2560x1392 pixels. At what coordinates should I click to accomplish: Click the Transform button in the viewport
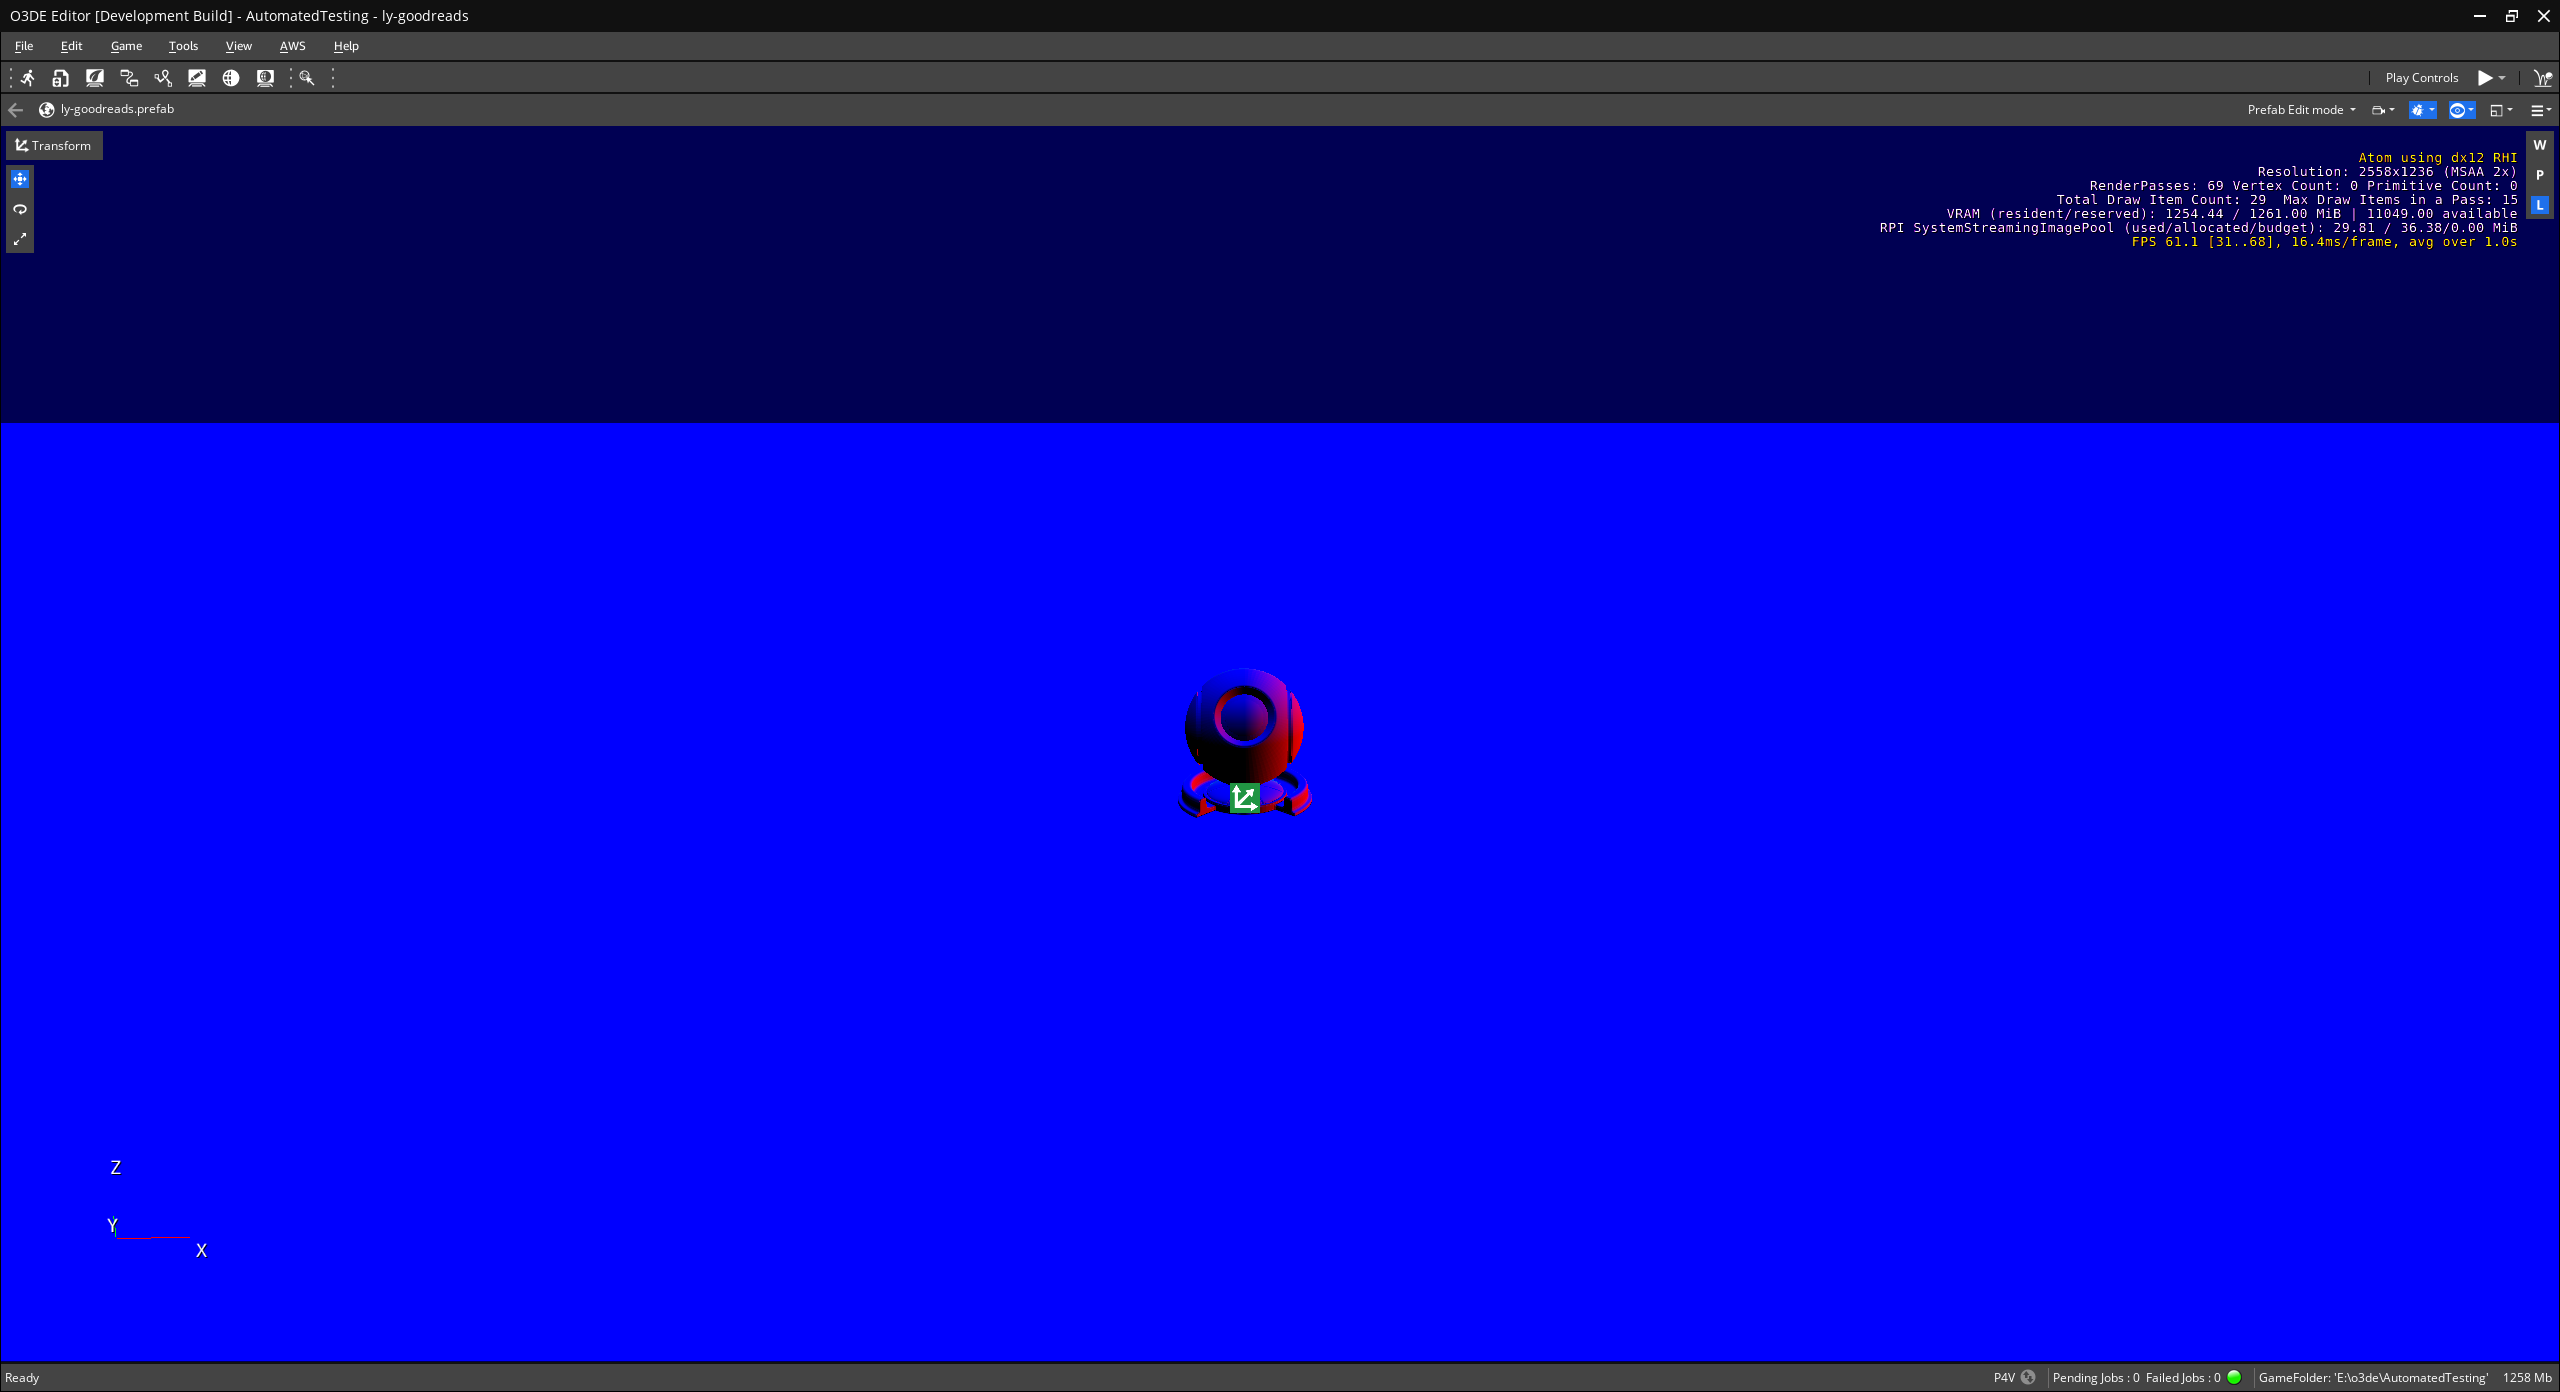[x=53, y=145]
